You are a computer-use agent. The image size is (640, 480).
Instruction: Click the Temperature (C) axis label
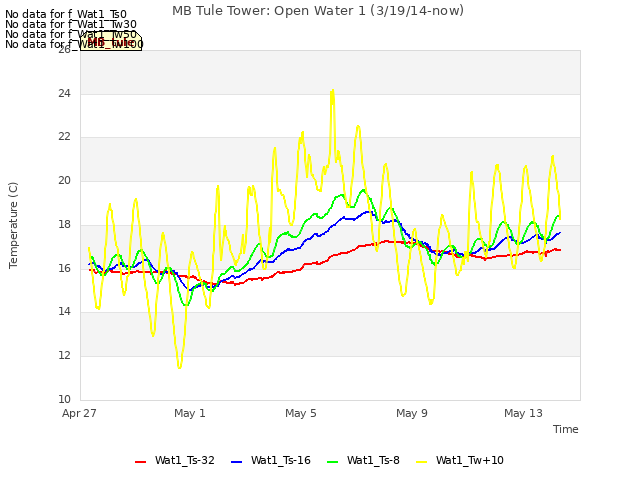click(x=13, y=225)
